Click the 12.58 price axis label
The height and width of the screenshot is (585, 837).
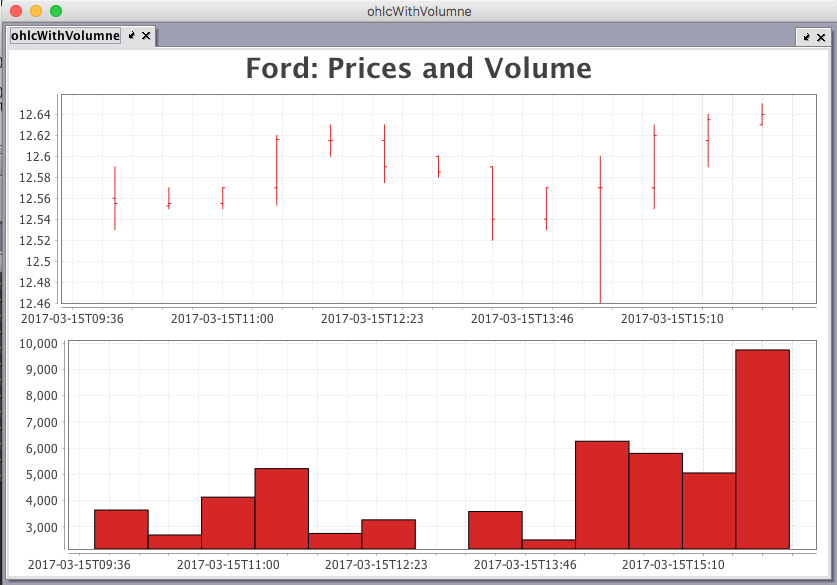click(x=35, y=178)
